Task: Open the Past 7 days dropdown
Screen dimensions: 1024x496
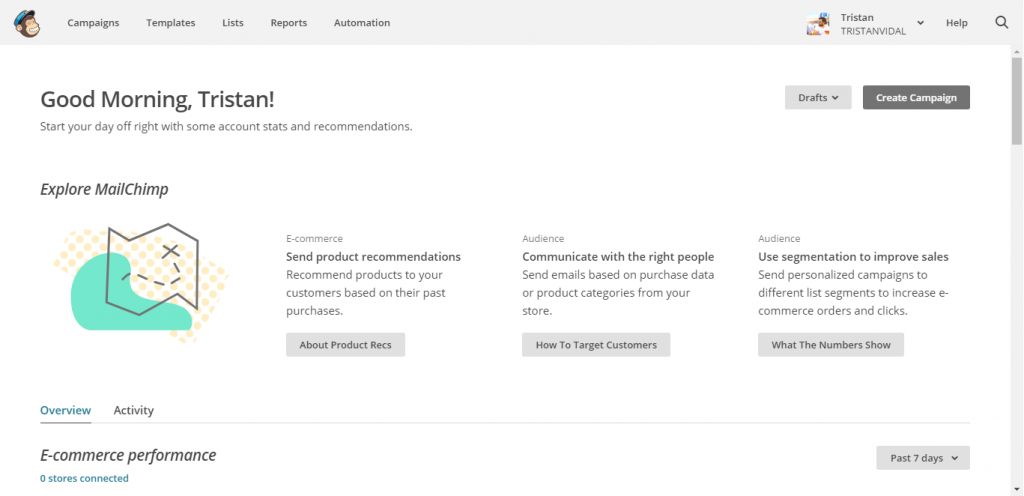Action: coord(923,457)
